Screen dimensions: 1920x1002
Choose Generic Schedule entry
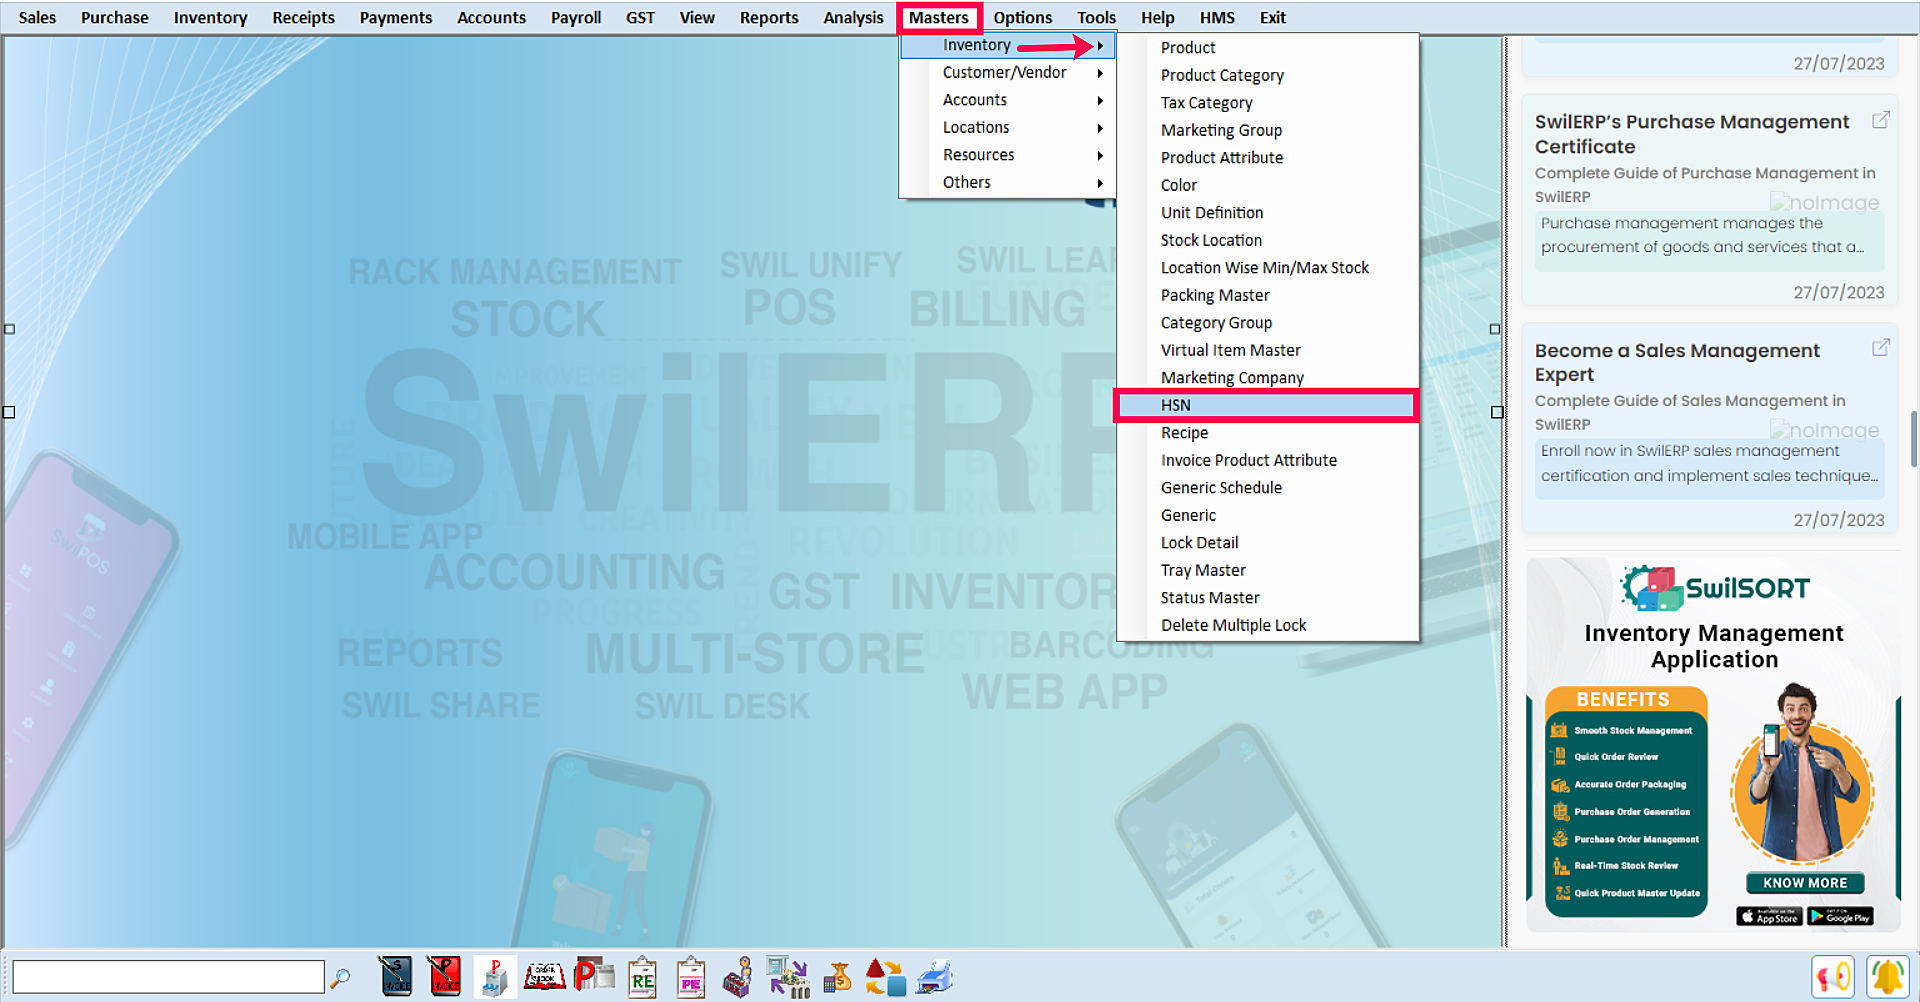coord(1266,488)
